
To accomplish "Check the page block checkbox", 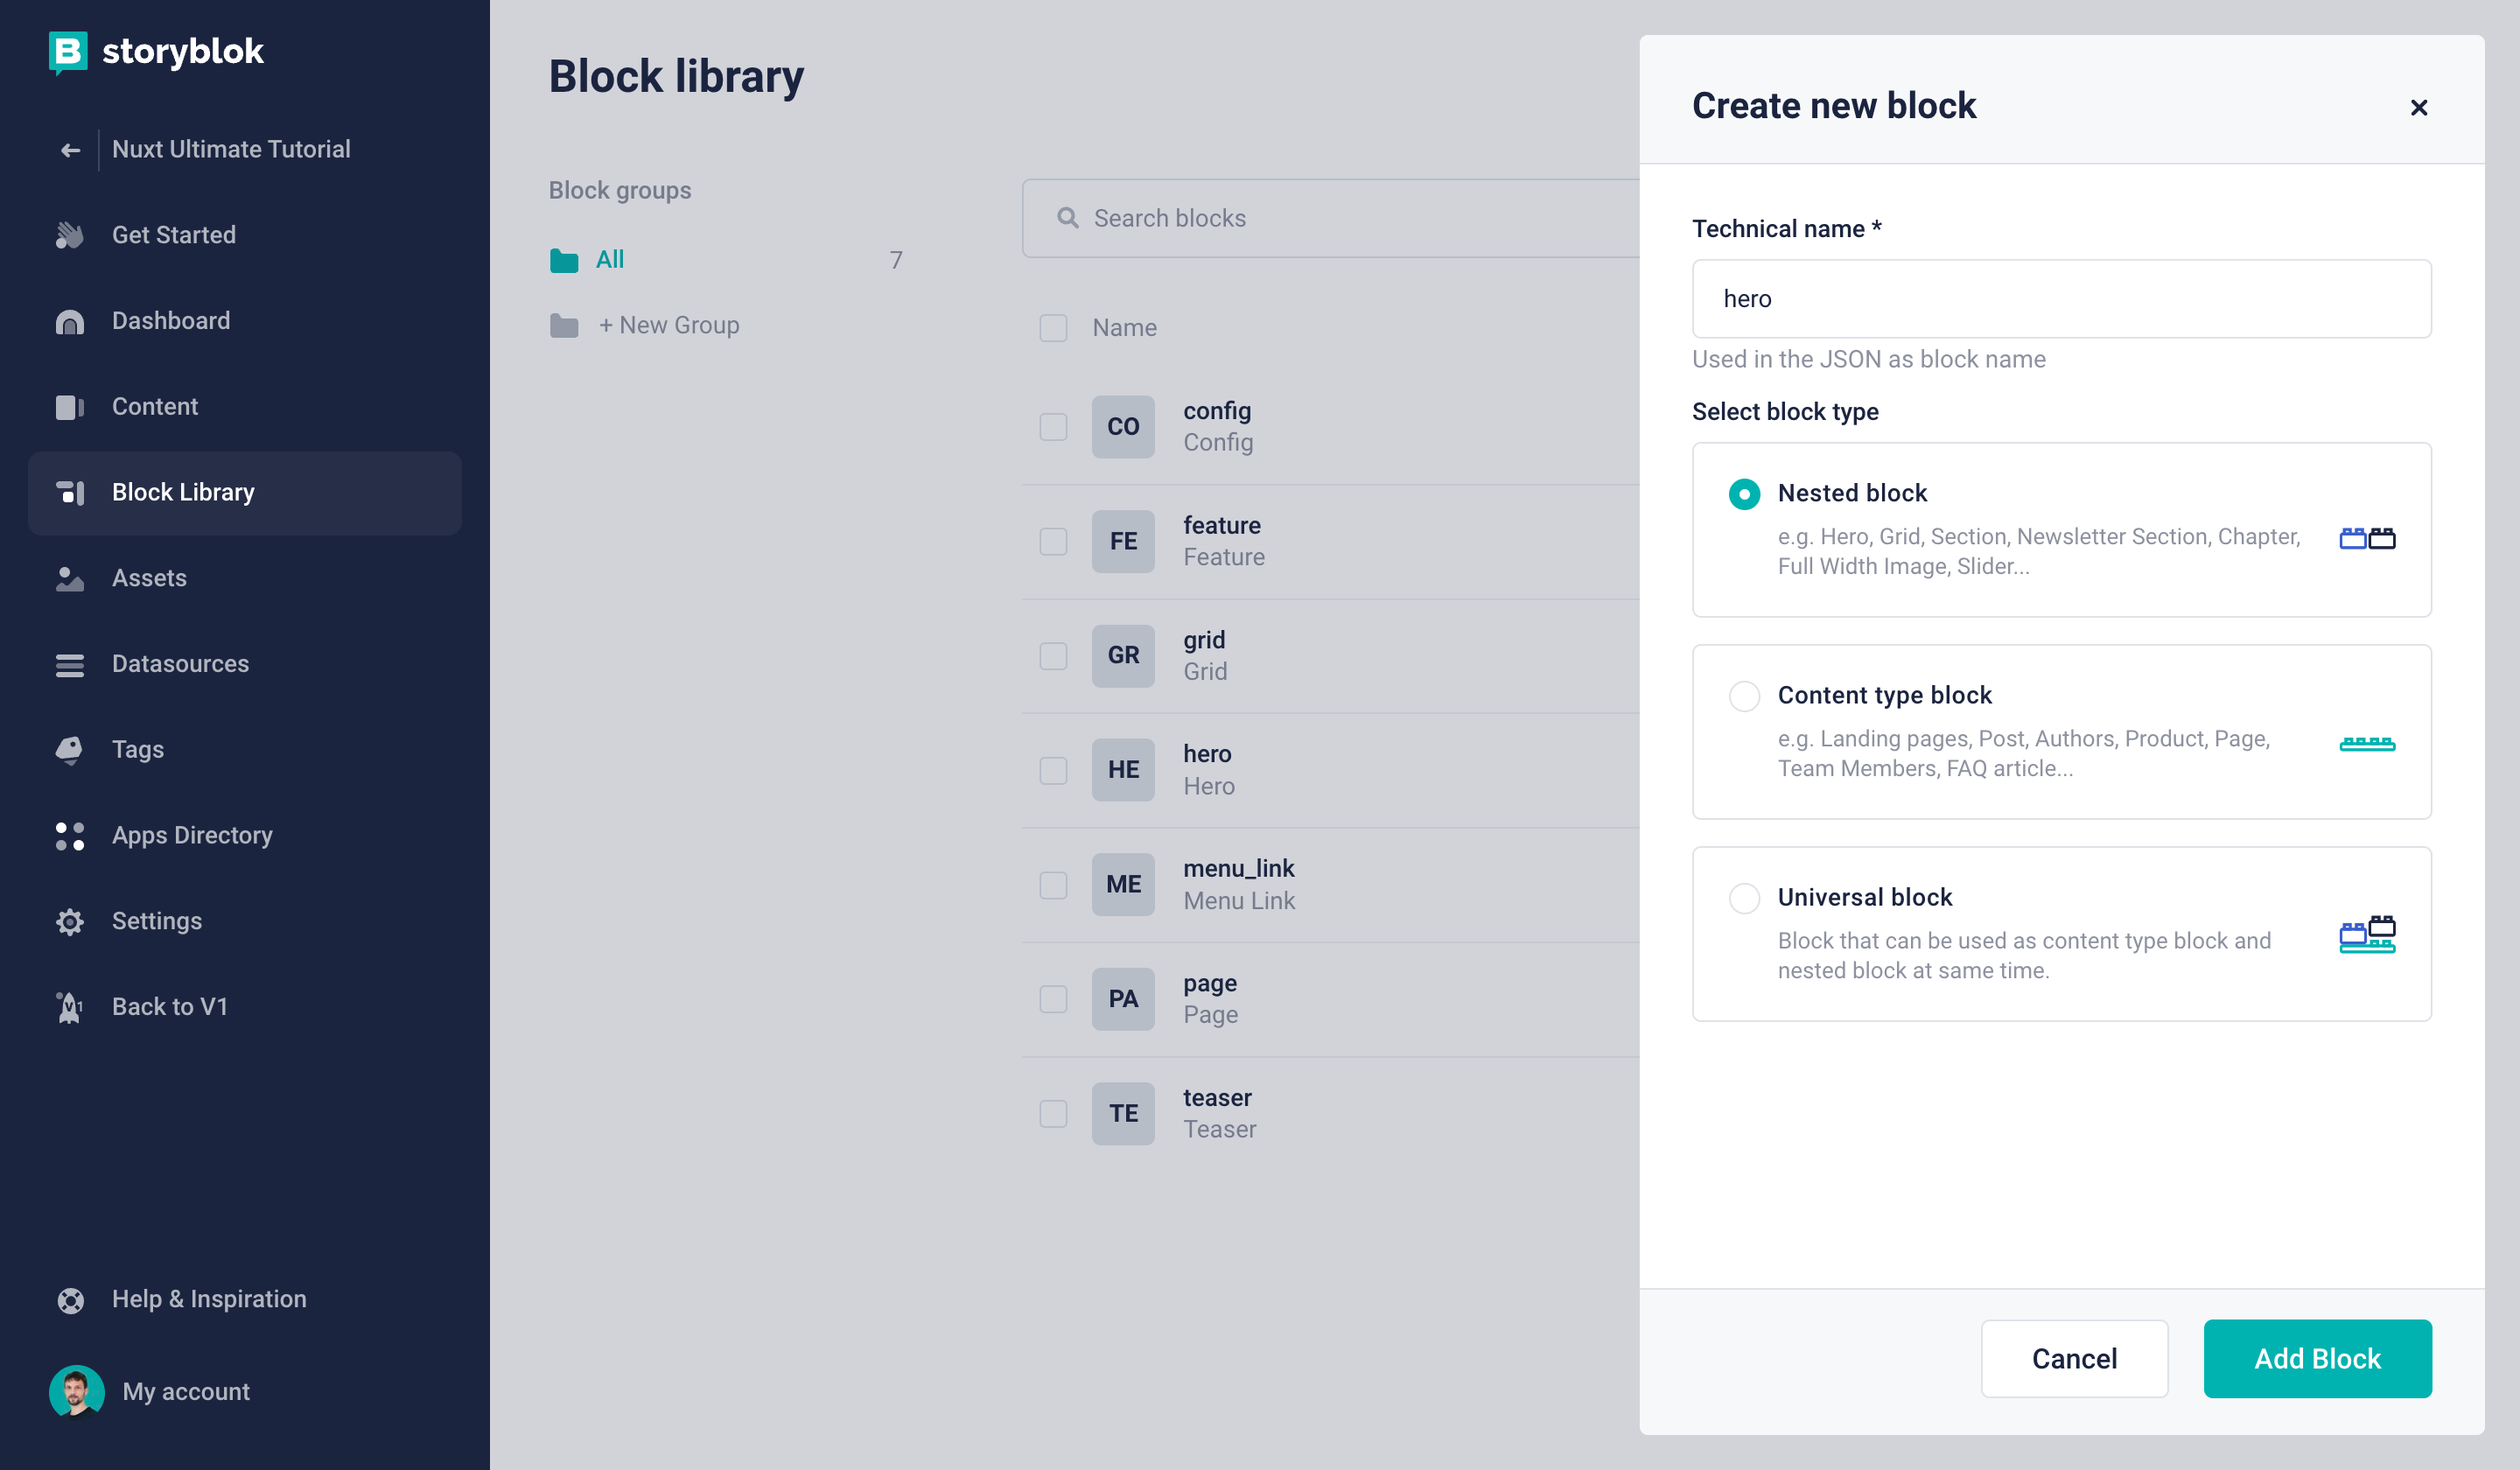I will 1053,999.
